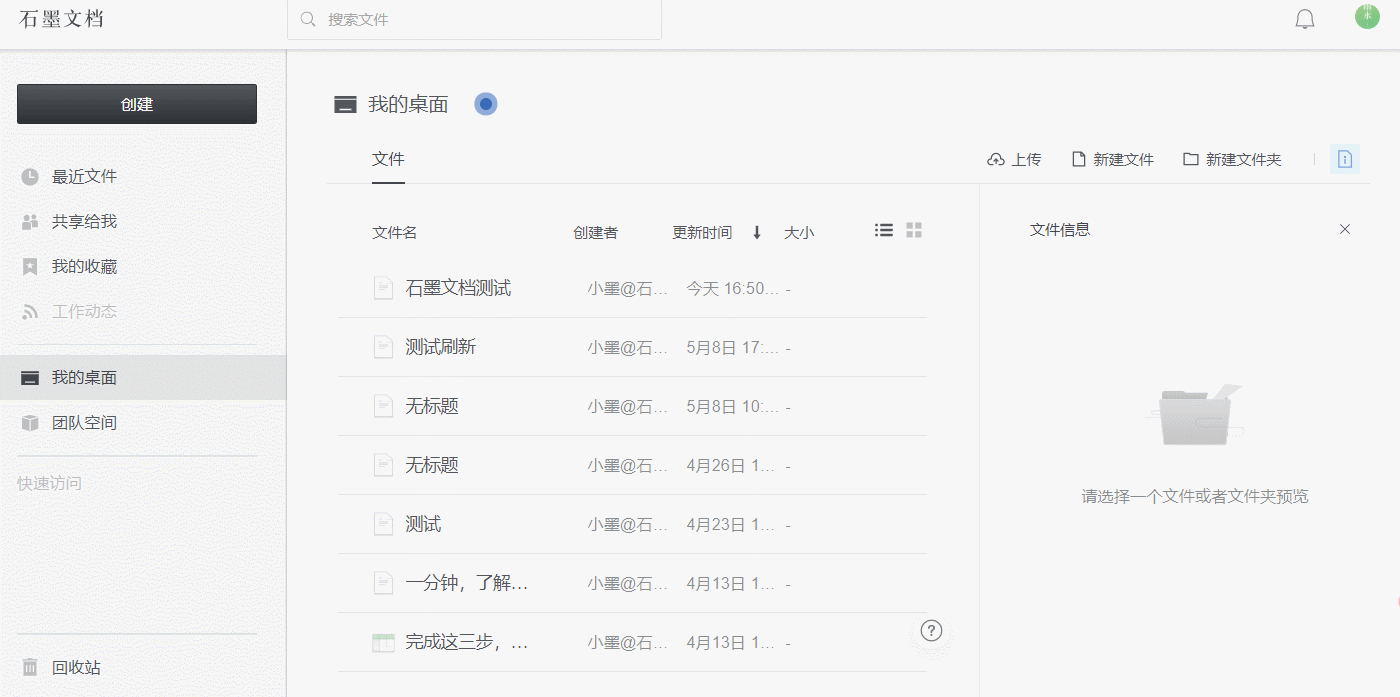The height and width of the screenshot is (697, 1400).
Task: Click the 5月8日 17: date in 测试刷新 row
Action: 732,348
